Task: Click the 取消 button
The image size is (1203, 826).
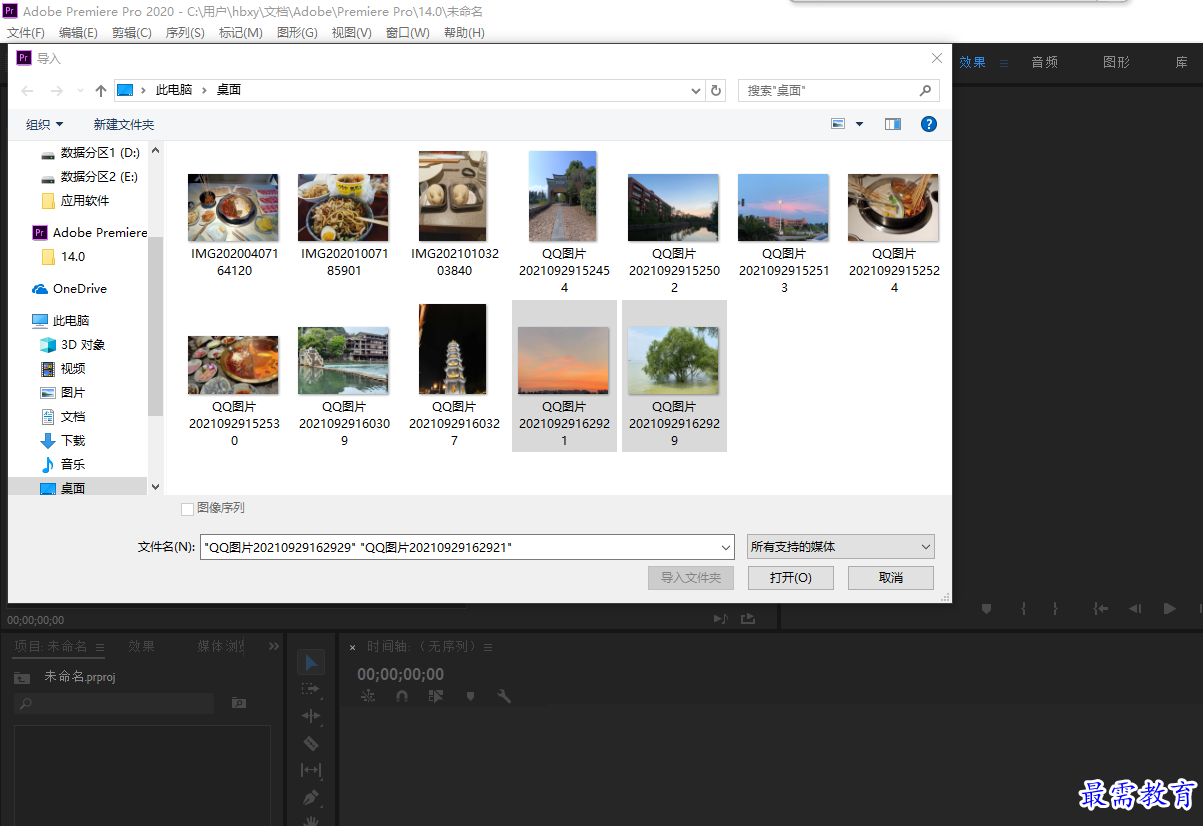Action: click(891, 578)
